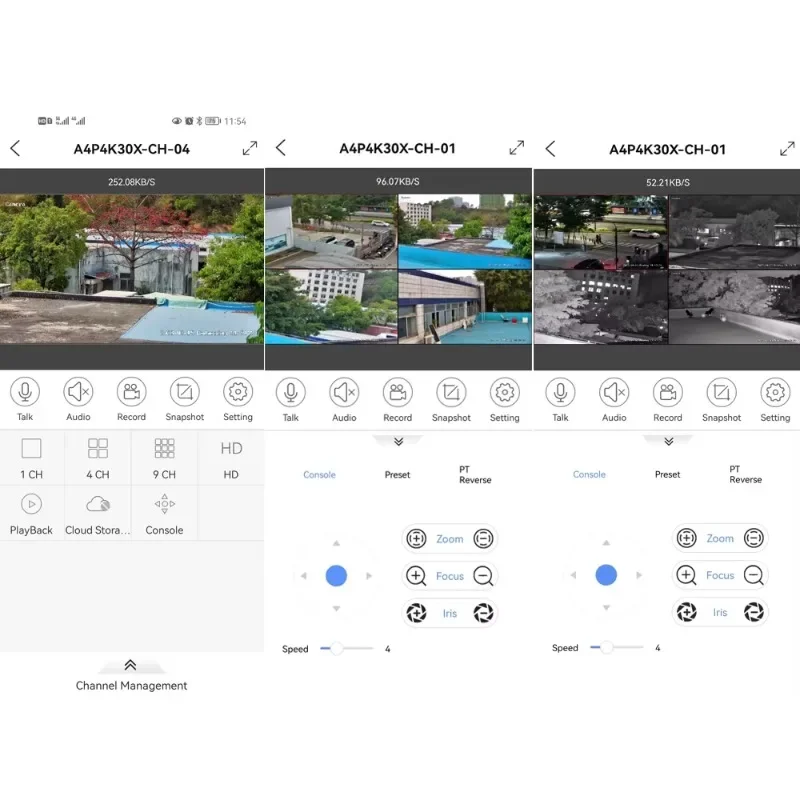The height and width of the screenshot is (800, 800).
Task: Tilt camera down on the 52.21KB/S screen
Action: [606, 608]
